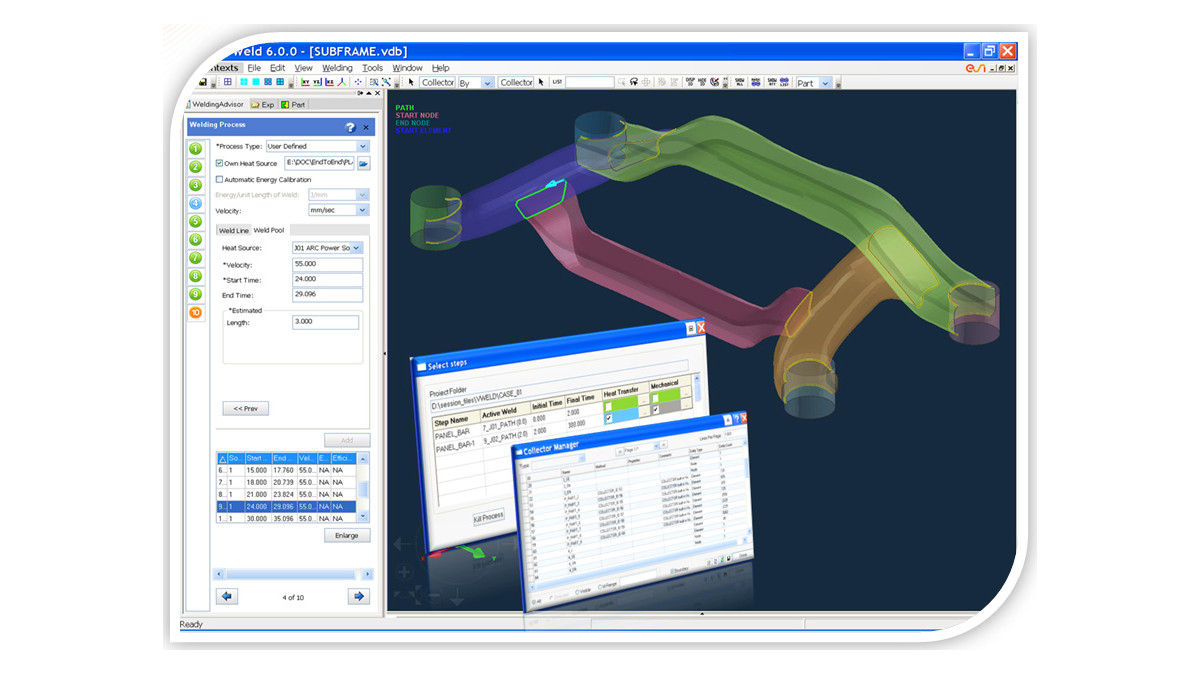Screen dimensions: 1200x675
Task: Click the heat source file path field
Action: 319,162
